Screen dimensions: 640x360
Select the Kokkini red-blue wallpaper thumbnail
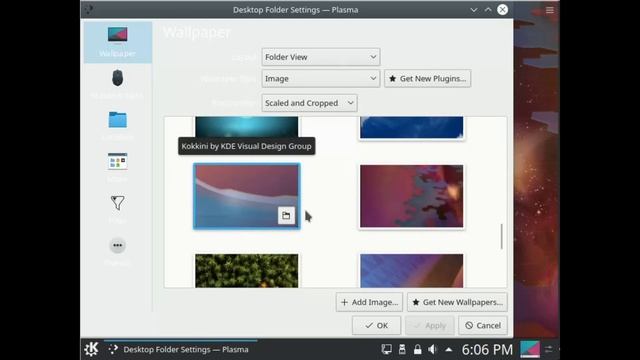[247, 196]
